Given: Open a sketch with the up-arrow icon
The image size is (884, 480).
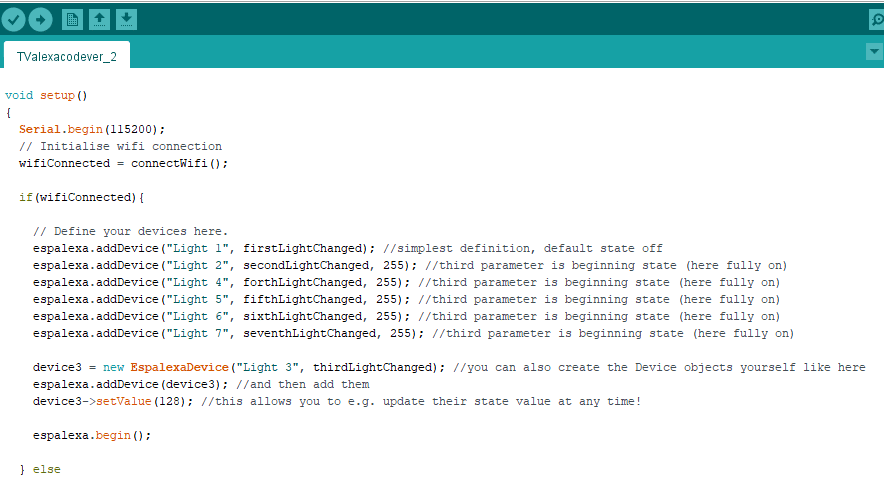Looking at the screenshot, I should coord(100,19).
